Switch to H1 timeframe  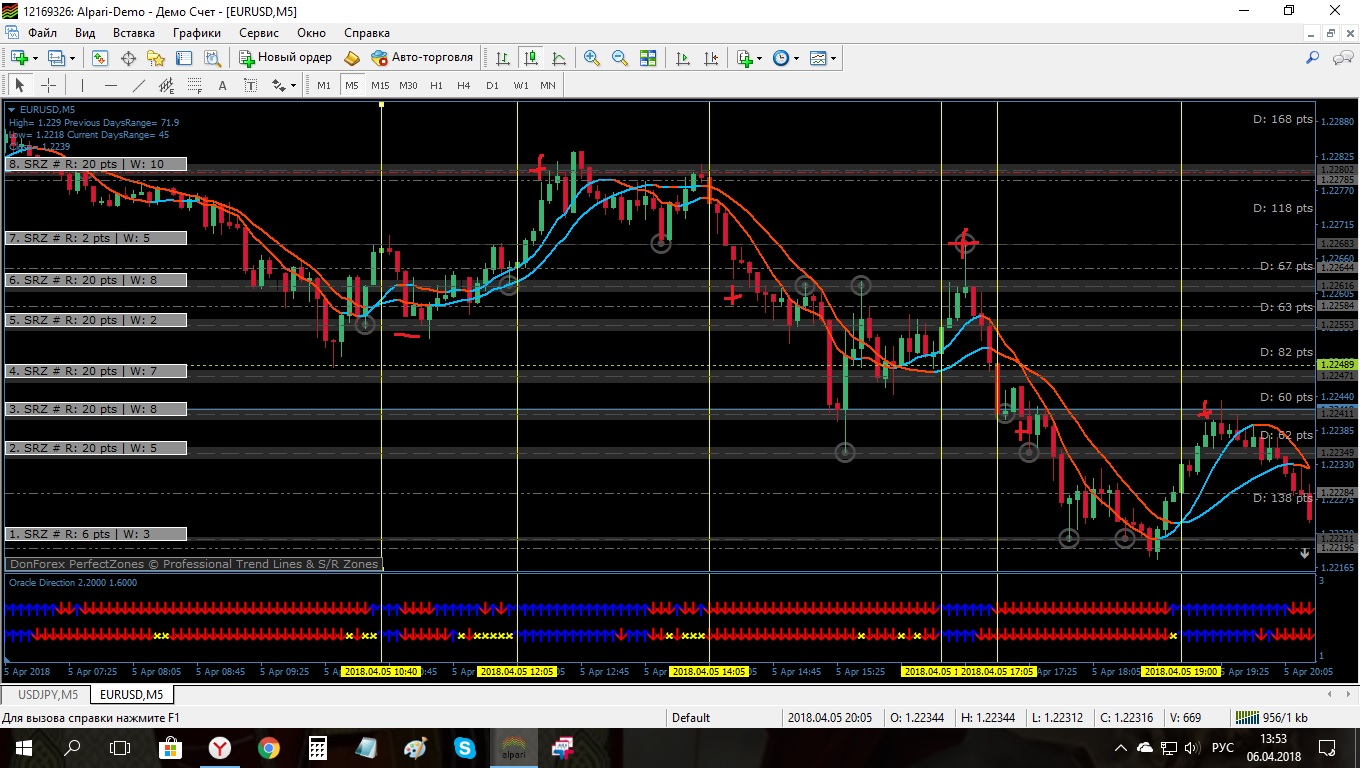(436, 85)
